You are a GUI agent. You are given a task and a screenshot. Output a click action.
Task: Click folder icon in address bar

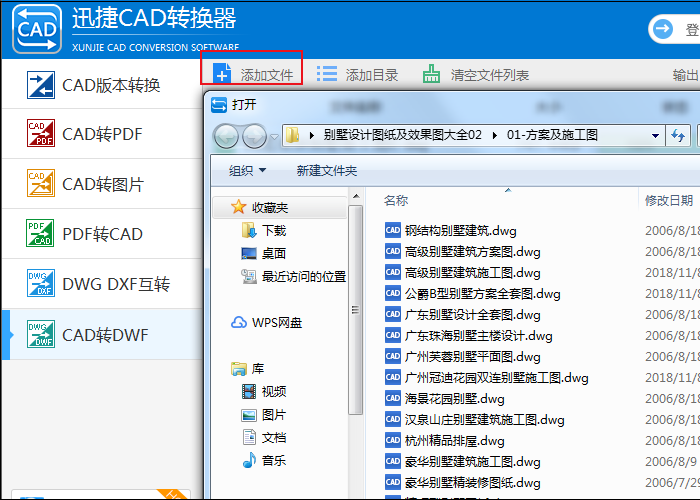pos(292,135)
